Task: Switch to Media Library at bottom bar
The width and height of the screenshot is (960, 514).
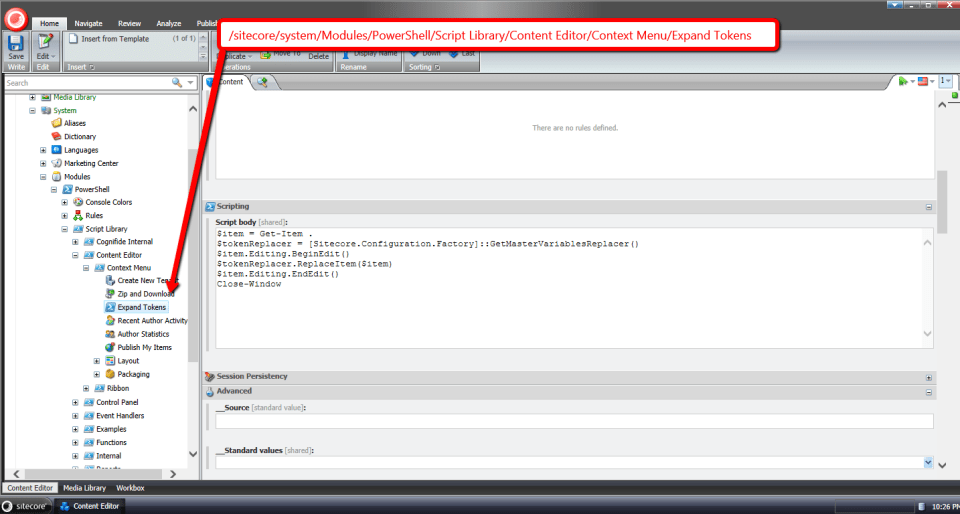Action: 84,488
